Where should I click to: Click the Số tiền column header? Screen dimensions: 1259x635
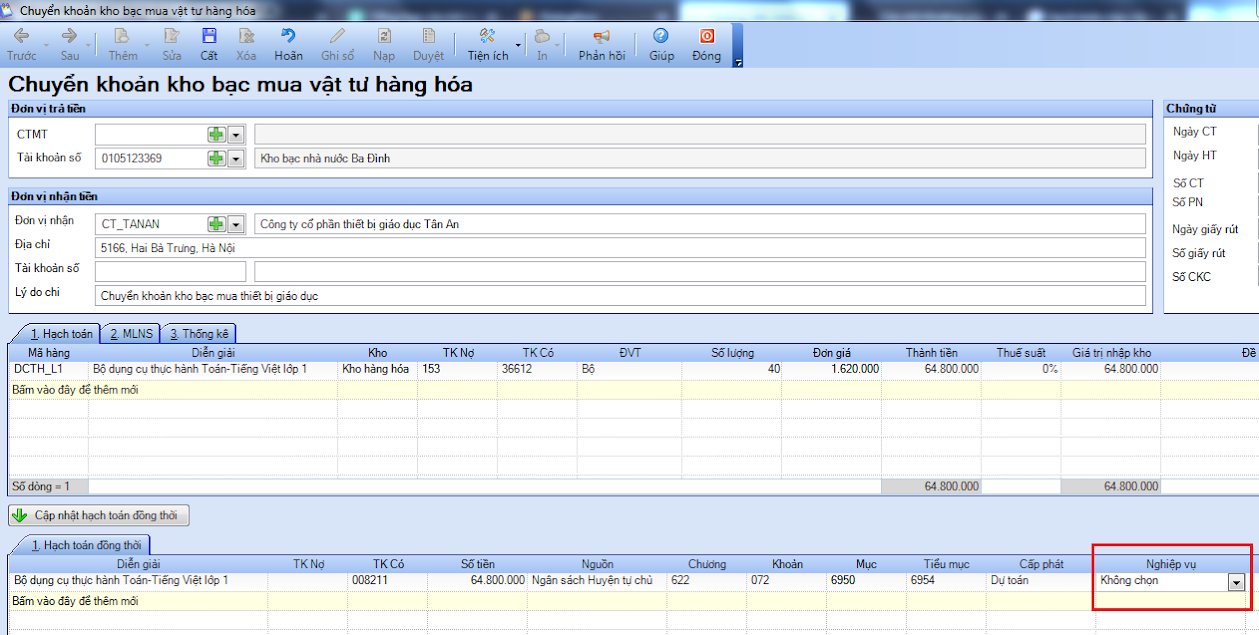(x=478, y=564)
